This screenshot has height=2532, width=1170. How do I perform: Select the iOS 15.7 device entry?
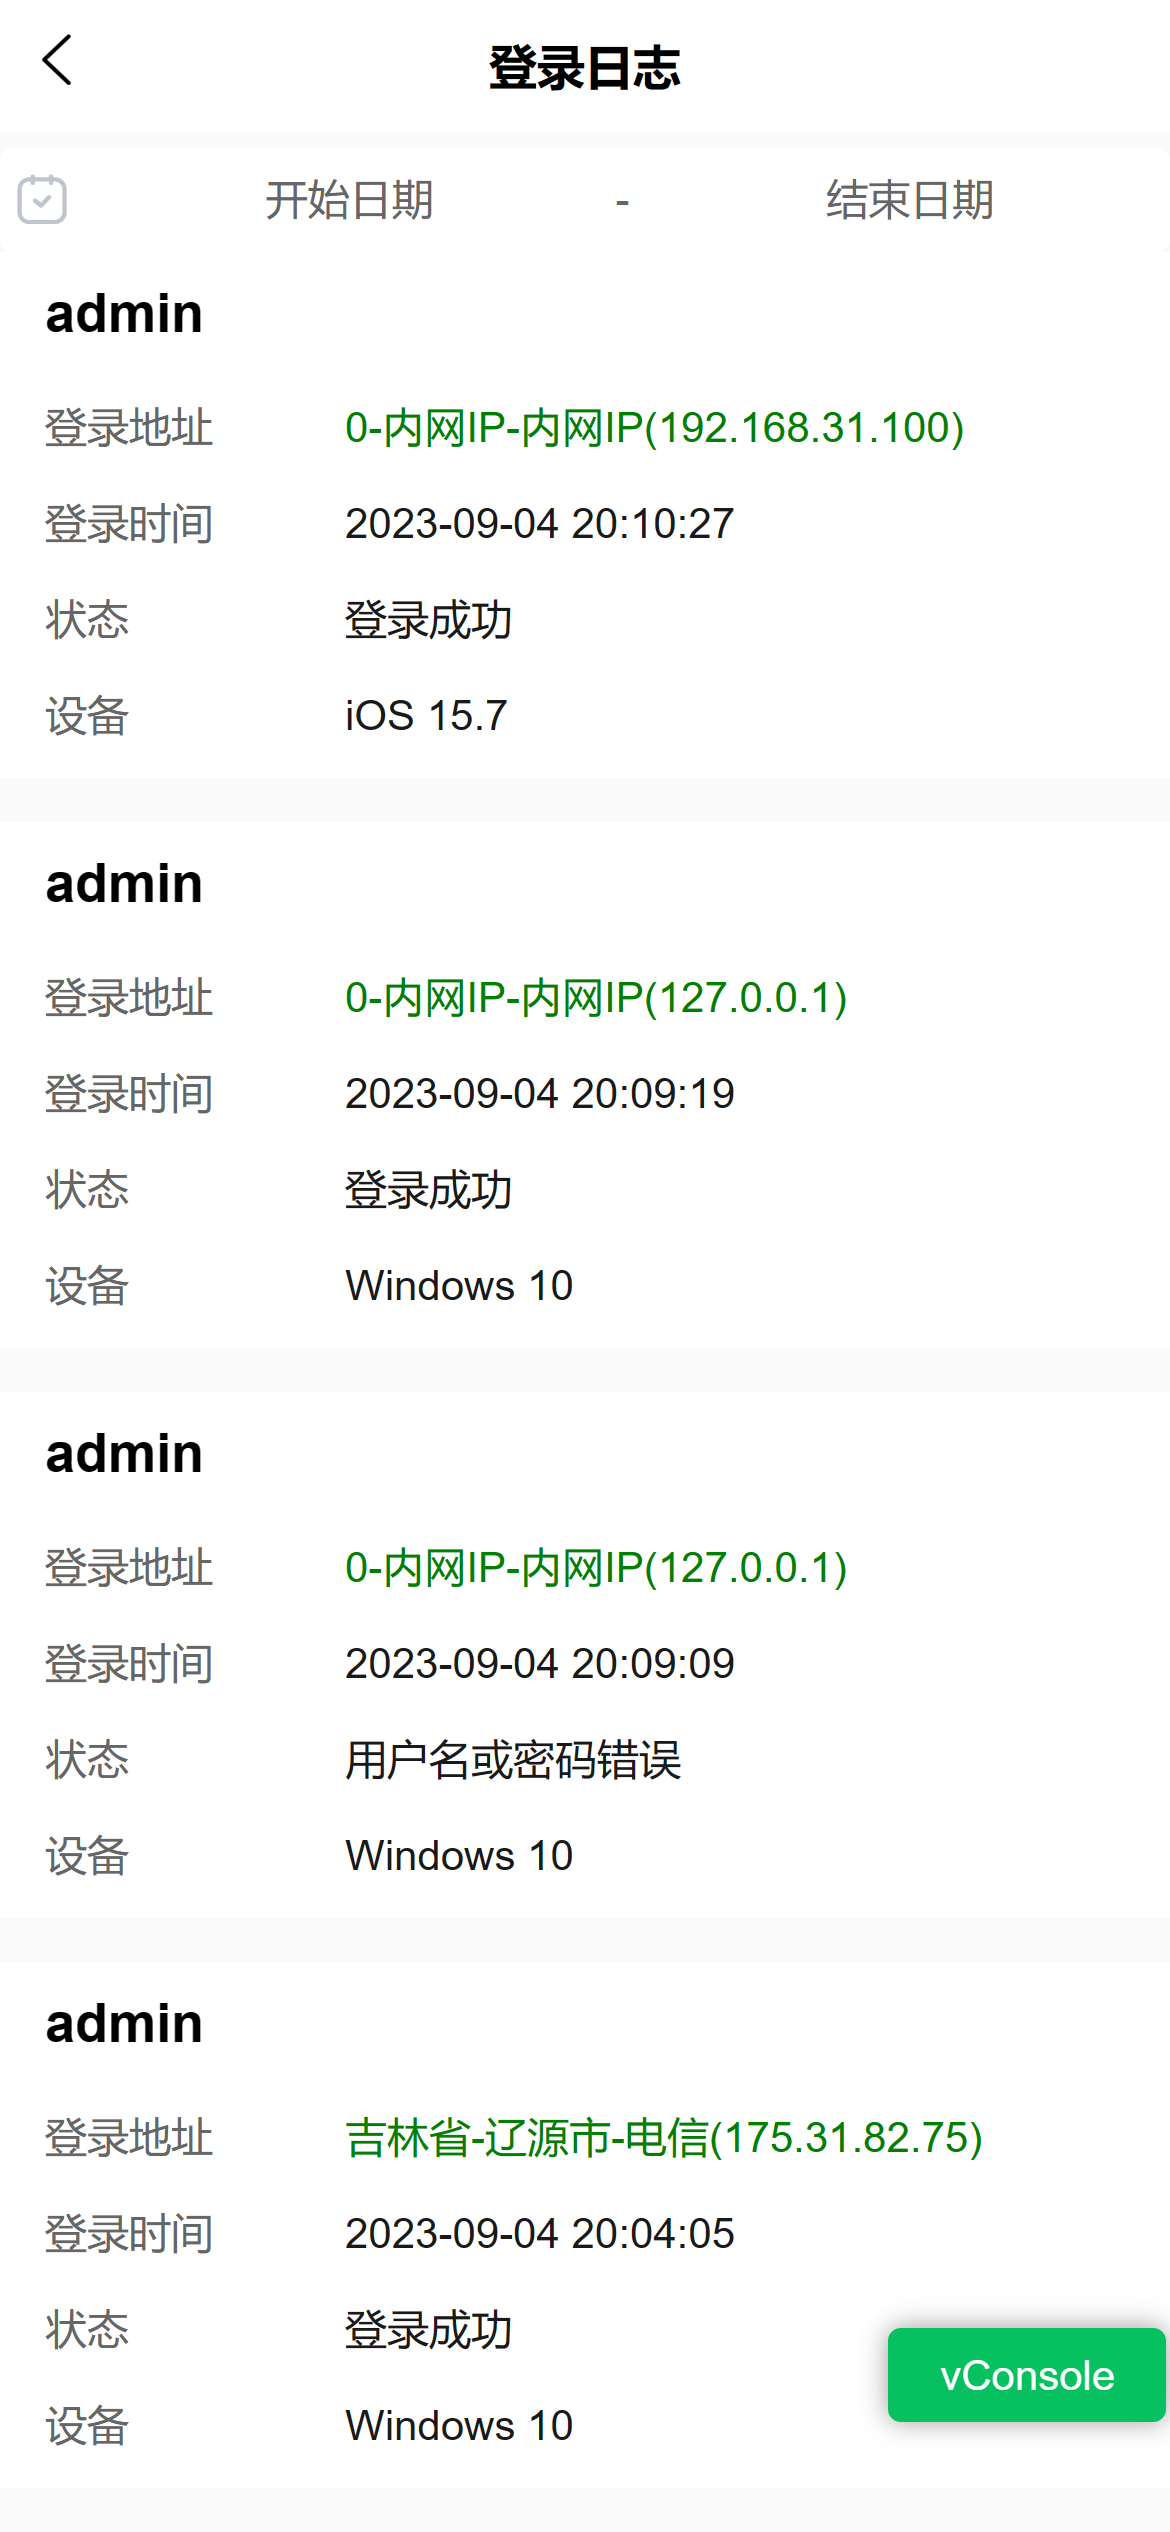[426, 716]
